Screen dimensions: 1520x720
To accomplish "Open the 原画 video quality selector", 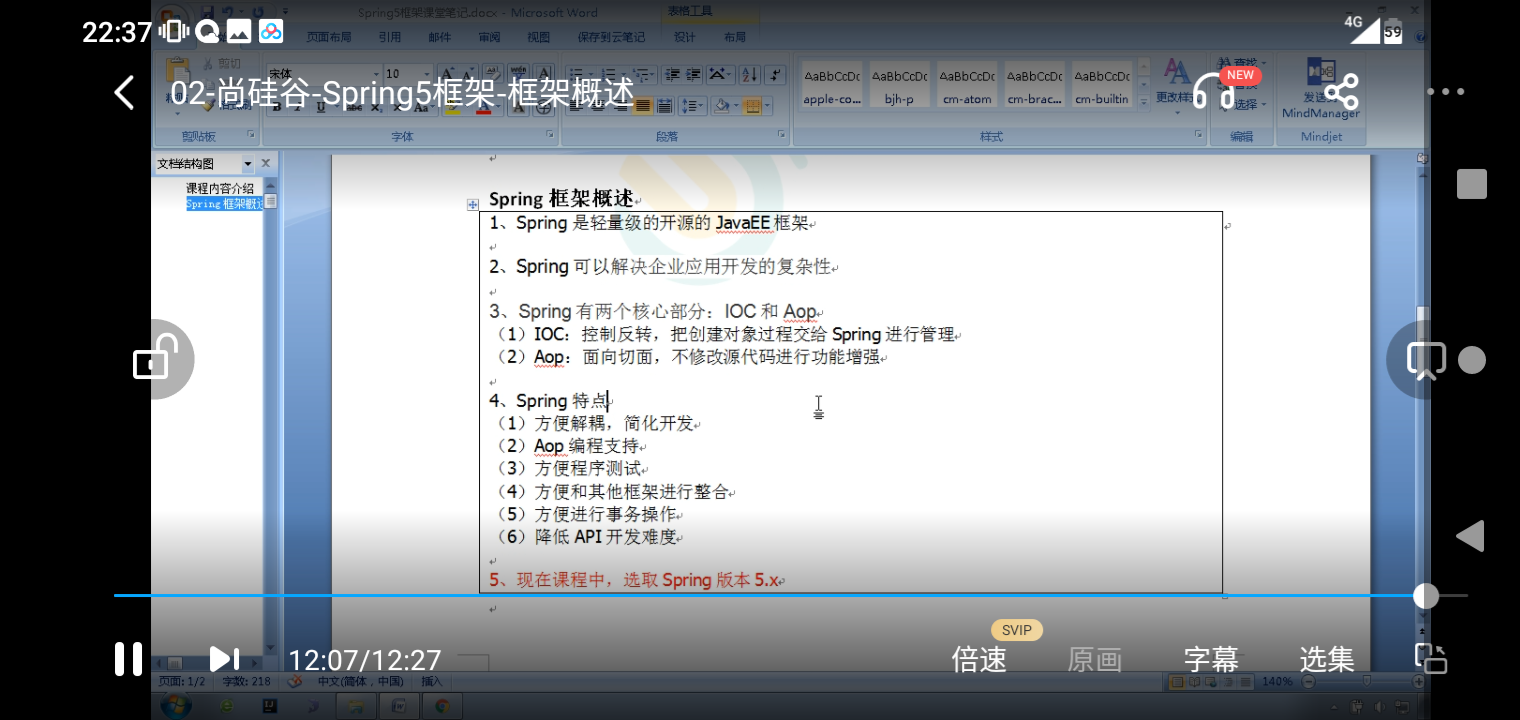I will [x=1095, y=660].
